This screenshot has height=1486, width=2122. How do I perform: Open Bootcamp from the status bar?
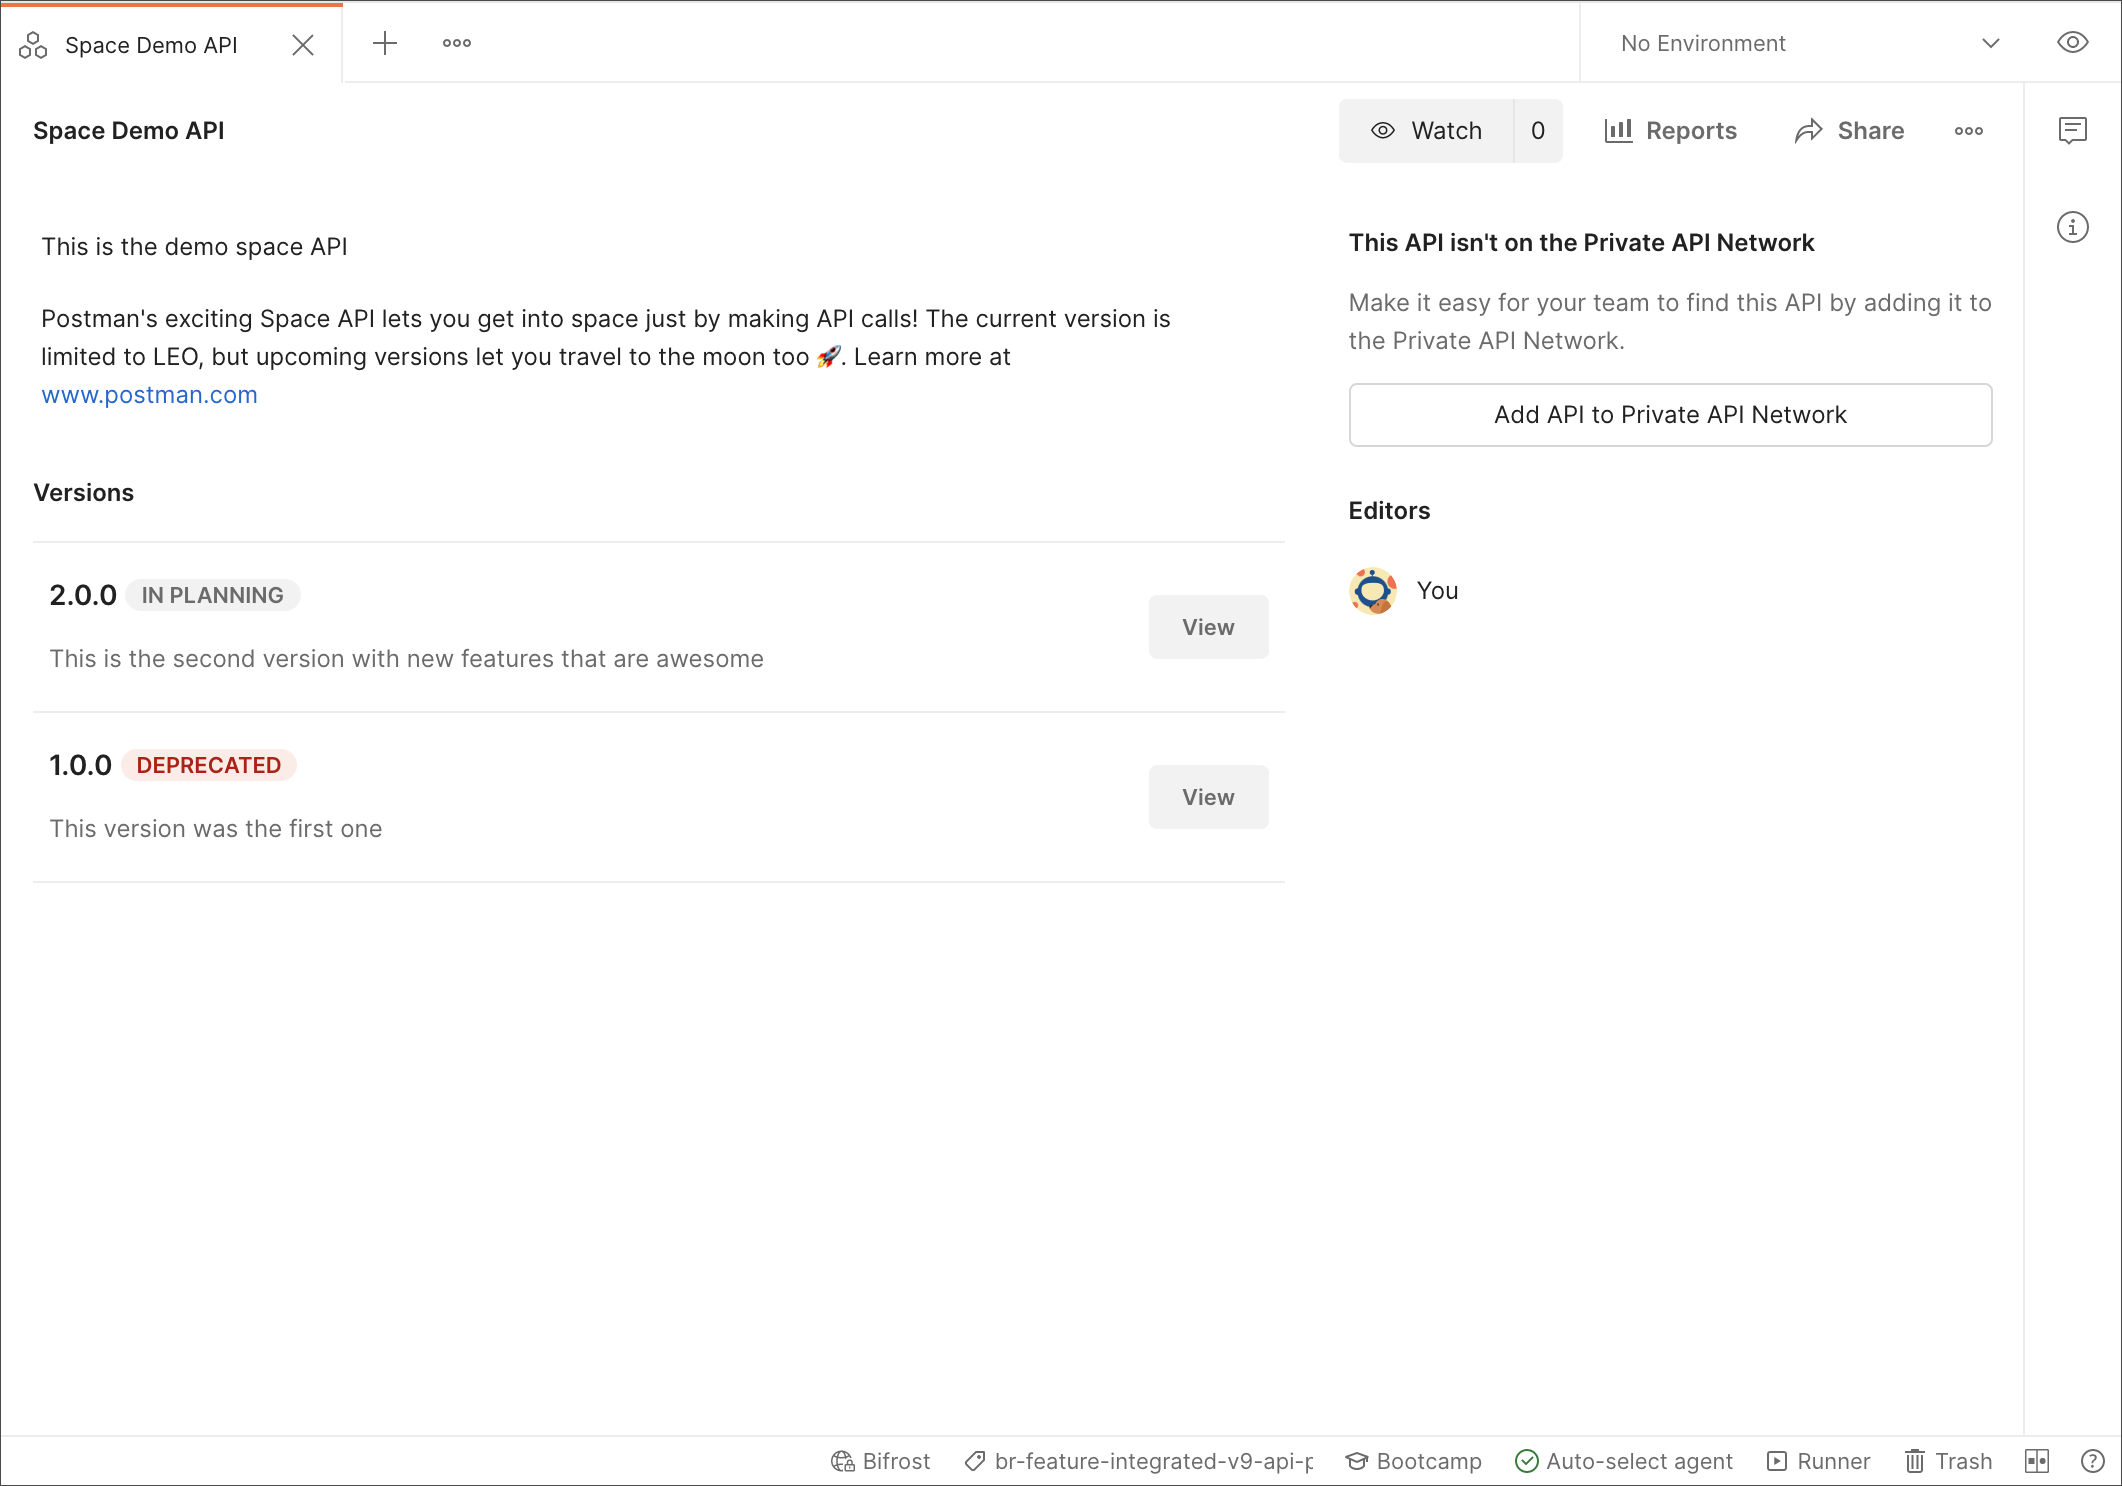1414,1461
